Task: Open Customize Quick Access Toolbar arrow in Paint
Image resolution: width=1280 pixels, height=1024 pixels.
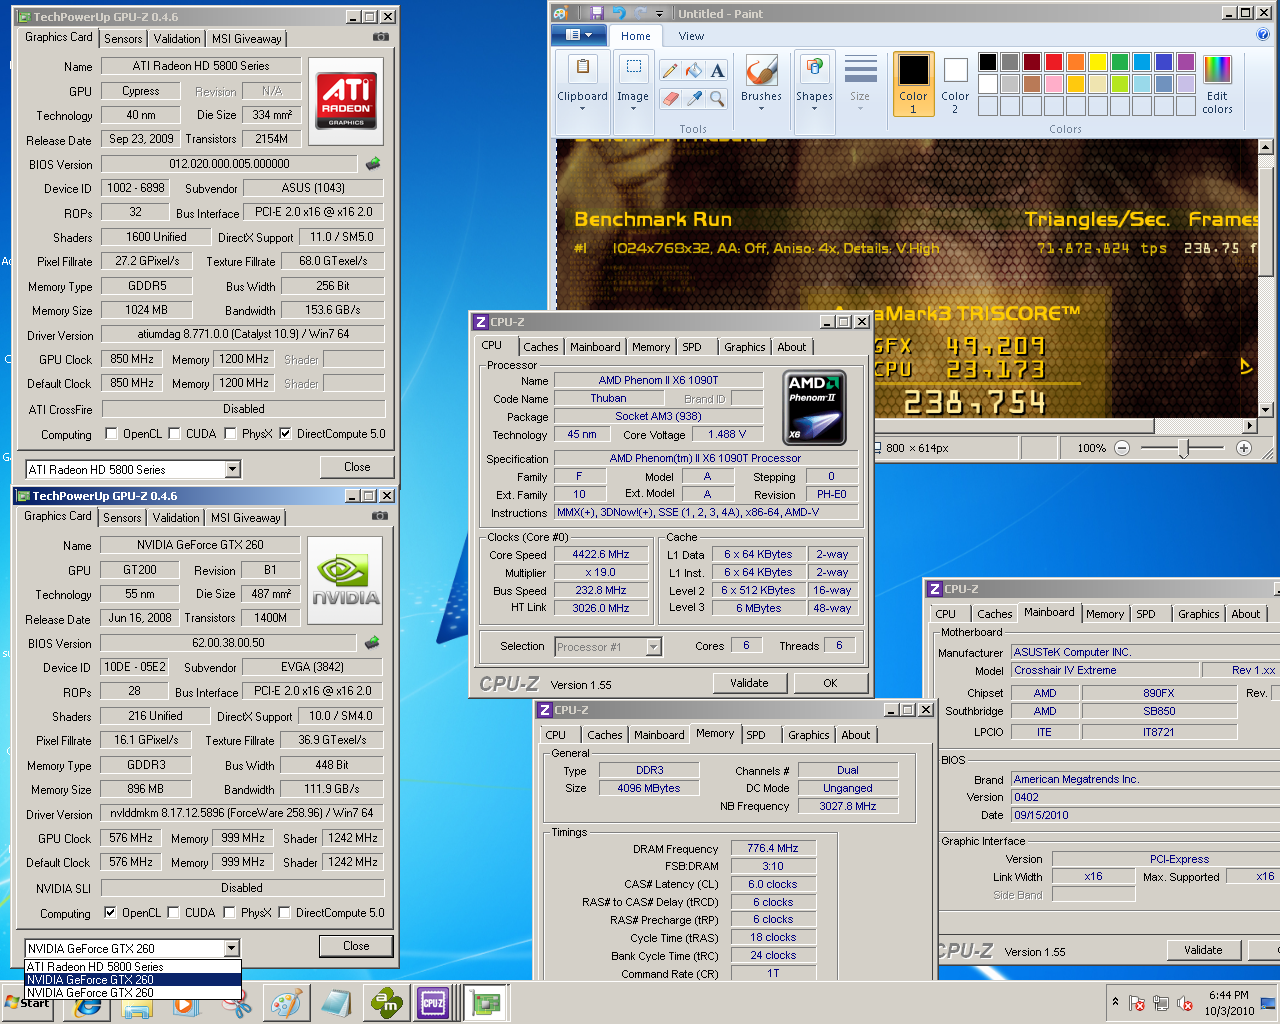Action: pyautogui.click(x=659, y=14)
